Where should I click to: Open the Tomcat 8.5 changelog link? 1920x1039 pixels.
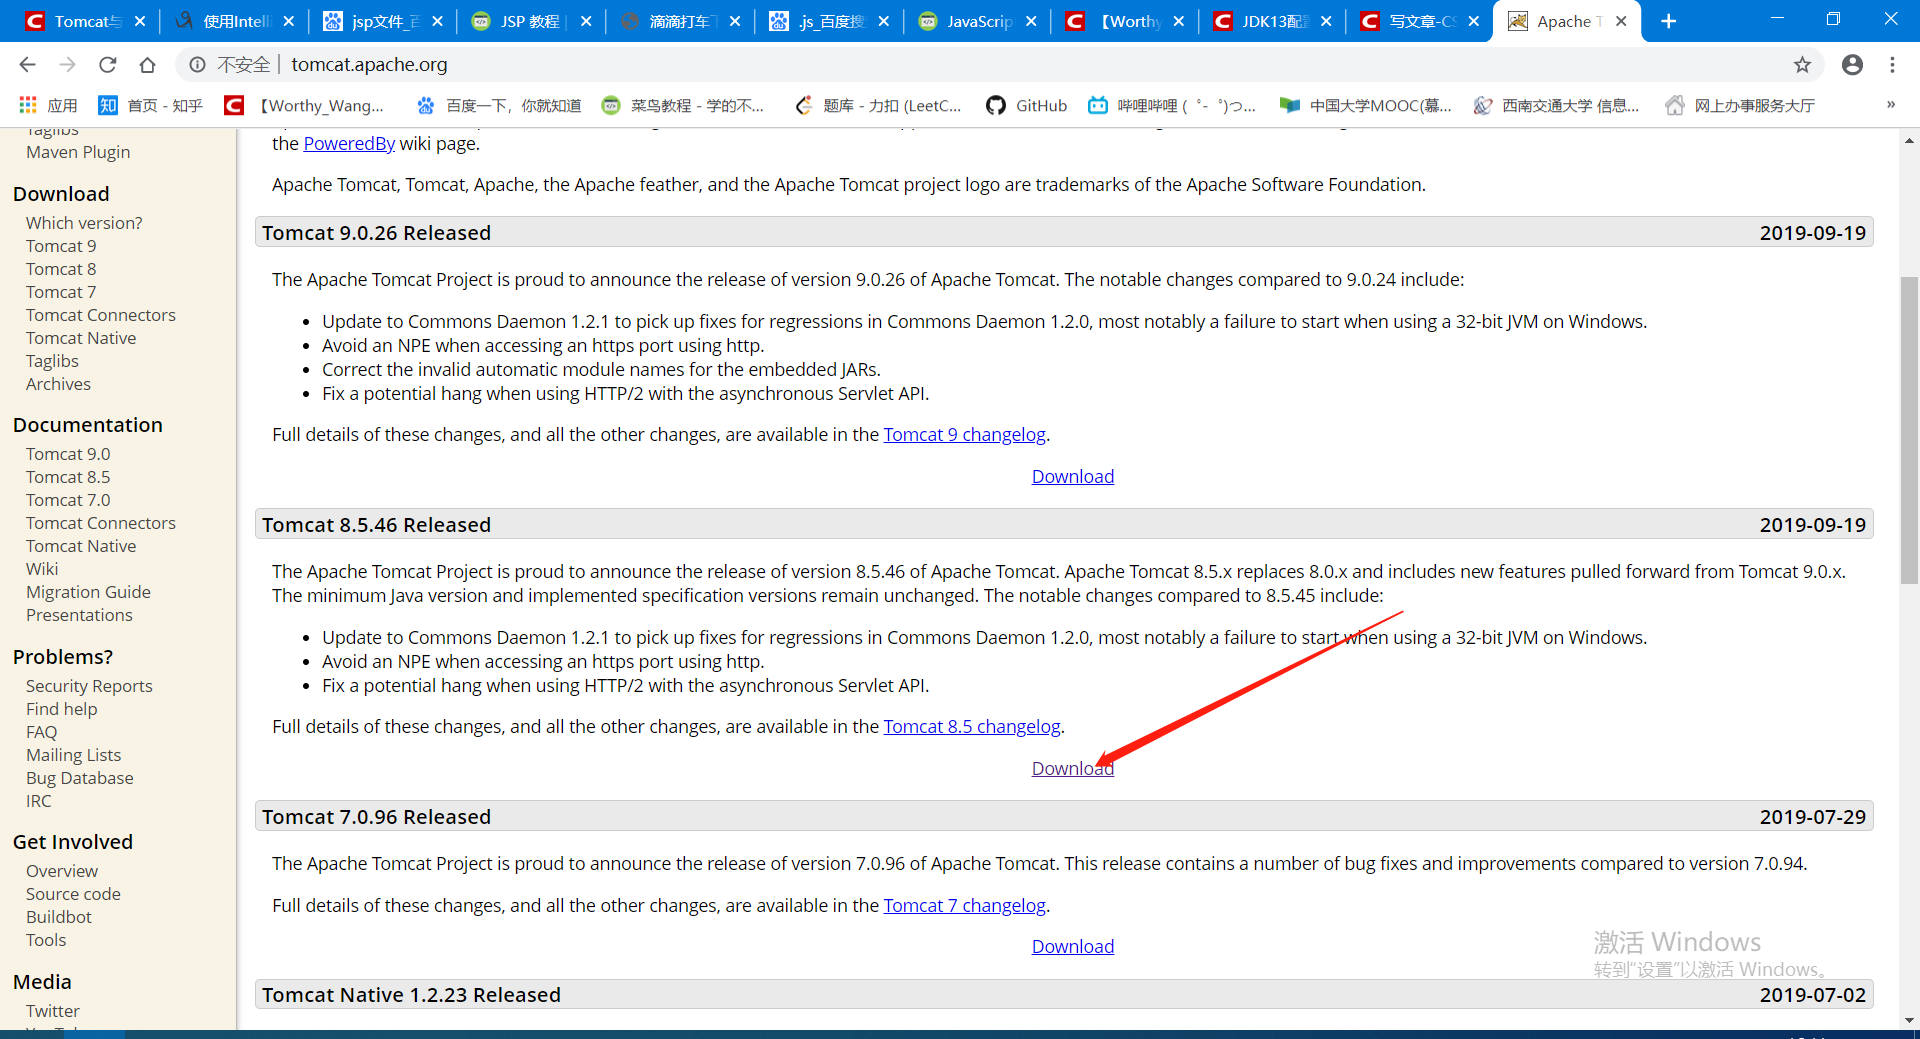(x=972, y=727)
